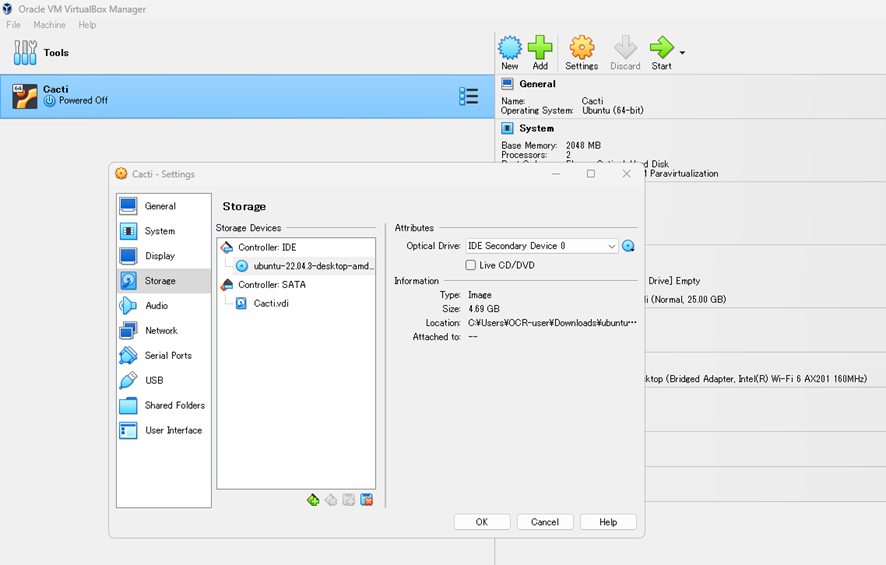
Task: Open the Shared Folders settings category
Action: (x=164, y=405)
